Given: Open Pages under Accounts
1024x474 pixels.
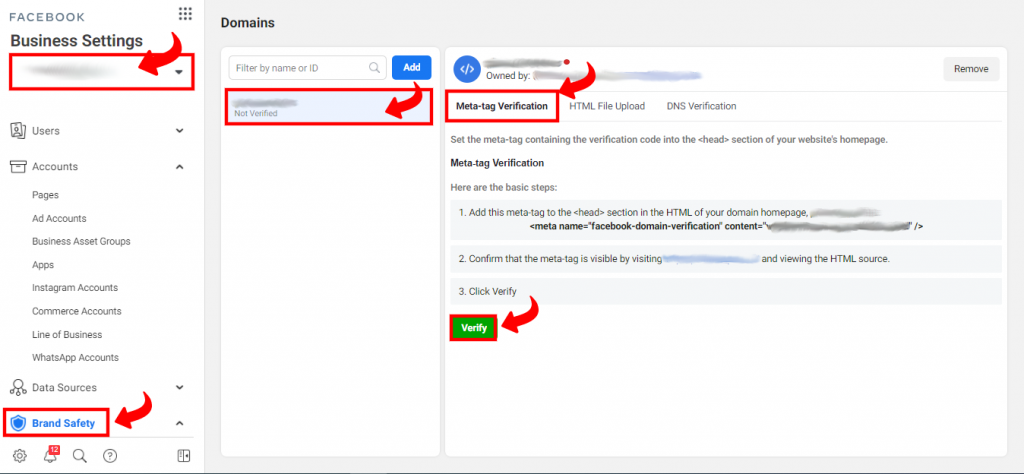Looking at the screenshot, I should [45, 195].
